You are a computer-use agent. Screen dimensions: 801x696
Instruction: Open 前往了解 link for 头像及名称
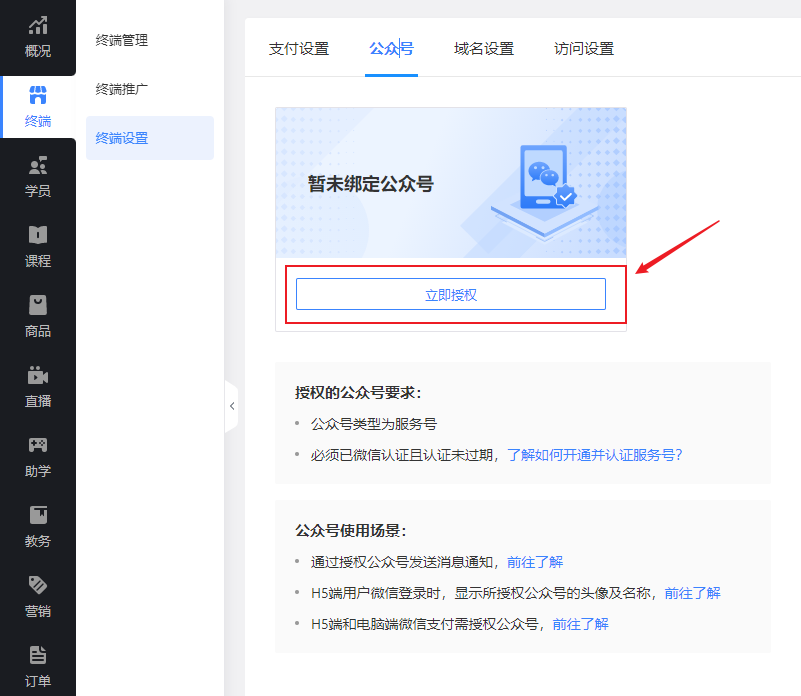point(692,593)
